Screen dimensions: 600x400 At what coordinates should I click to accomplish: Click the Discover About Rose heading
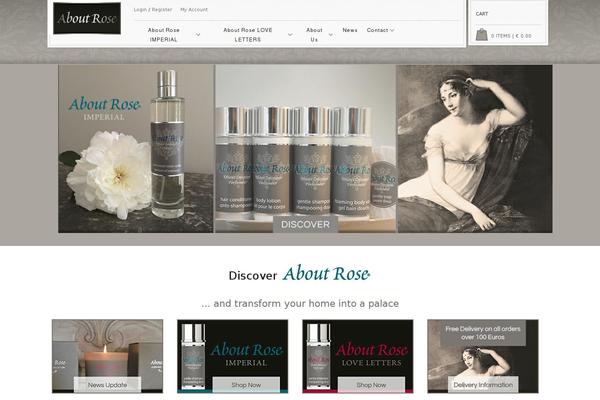tap(299, 274)
